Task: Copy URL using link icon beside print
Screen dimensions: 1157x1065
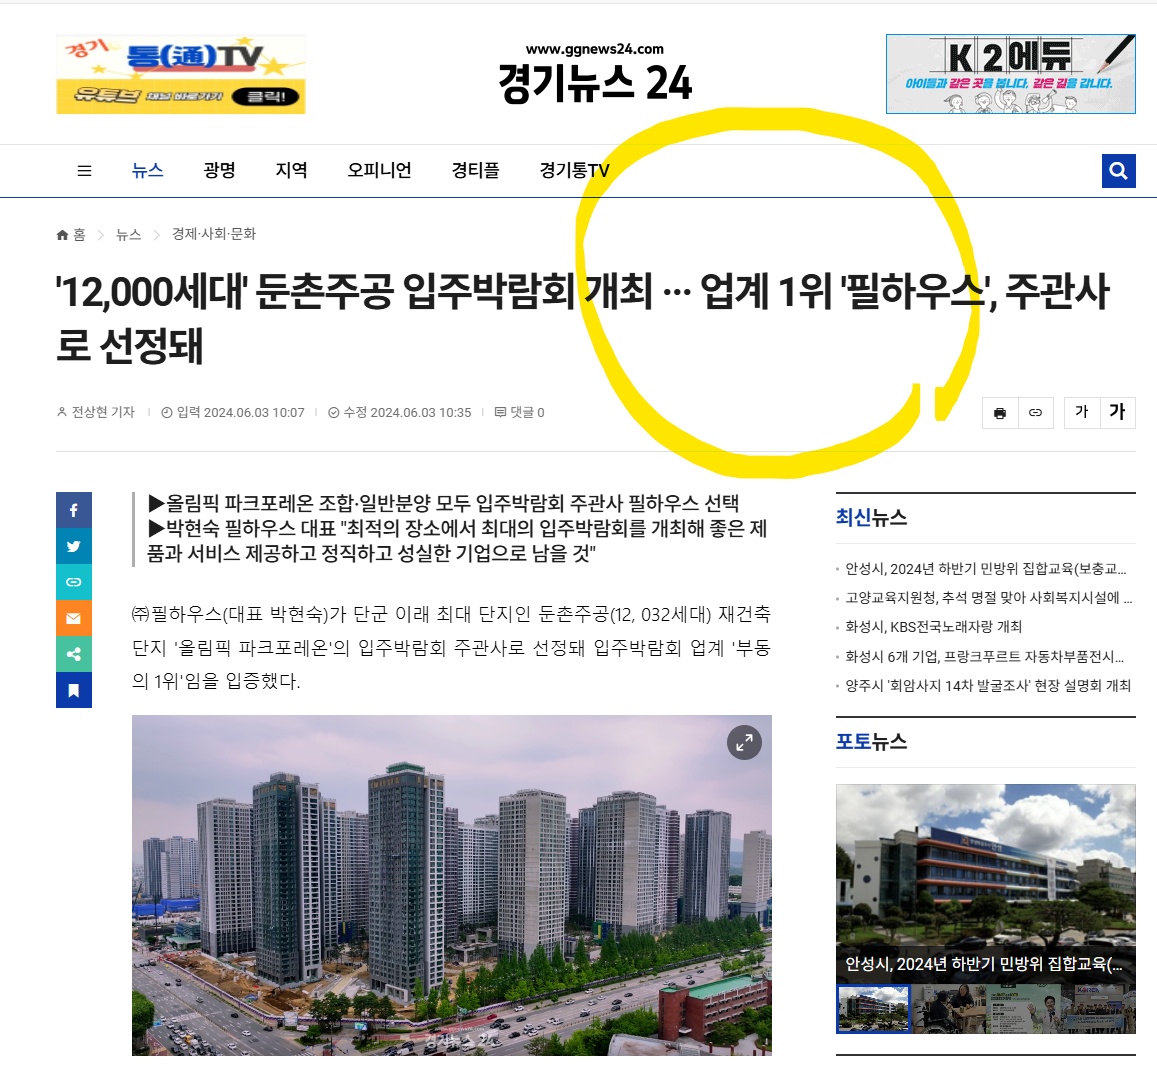Action: tap(1035, 413)
